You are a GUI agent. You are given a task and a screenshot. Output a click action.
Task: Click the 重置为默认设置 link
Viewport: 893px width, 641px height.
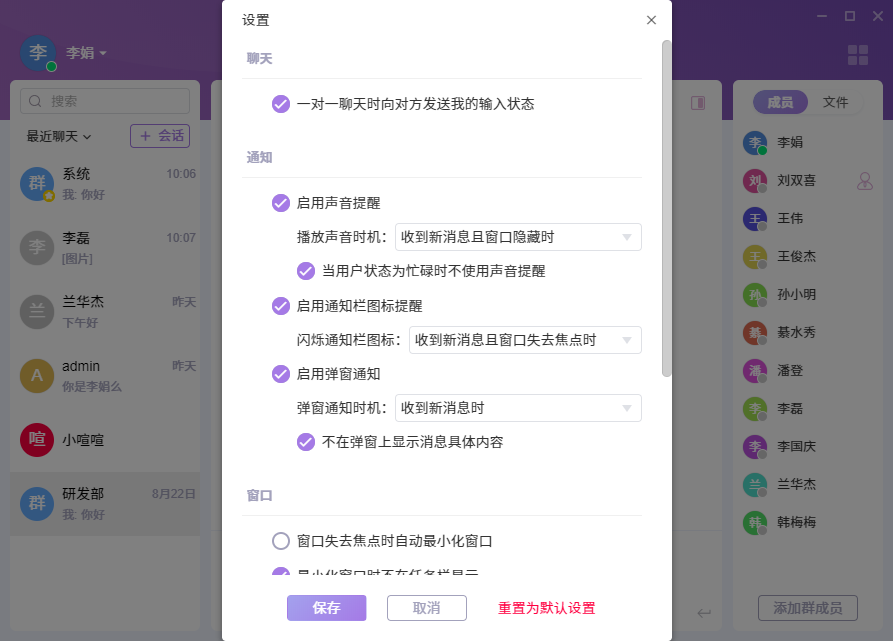[x=547, y=608]
